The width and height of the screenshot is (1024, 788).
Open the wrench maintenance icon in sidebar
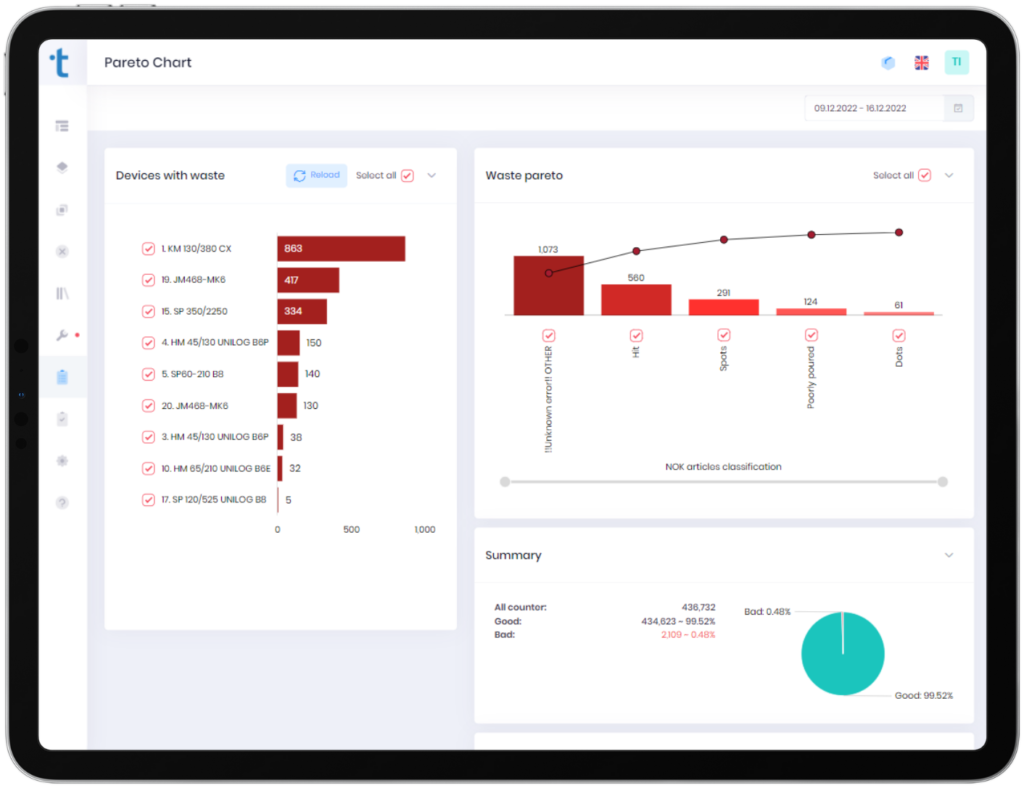coord(62,335)
